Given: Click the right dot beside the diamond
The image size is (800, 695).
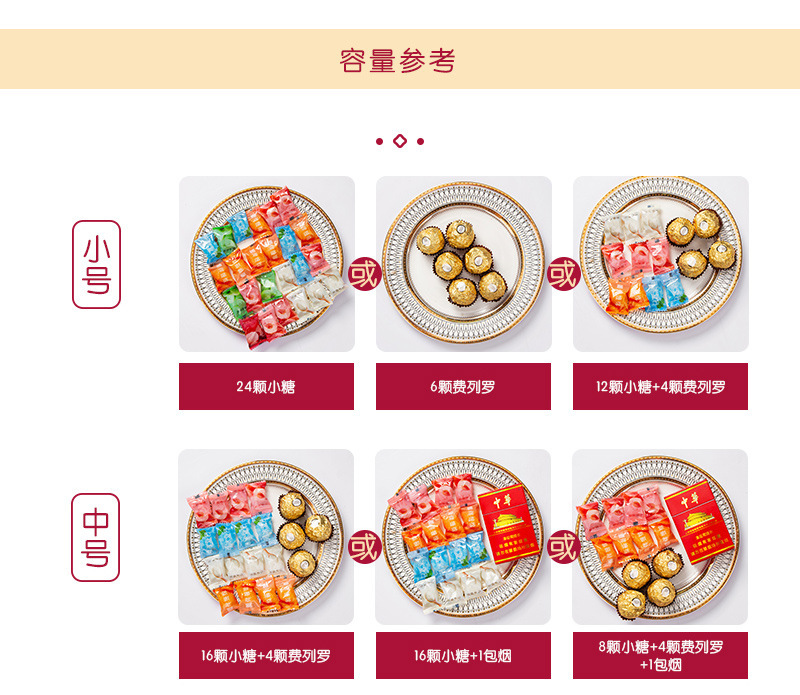Looking at the screenshot, I should coord(420,141).
